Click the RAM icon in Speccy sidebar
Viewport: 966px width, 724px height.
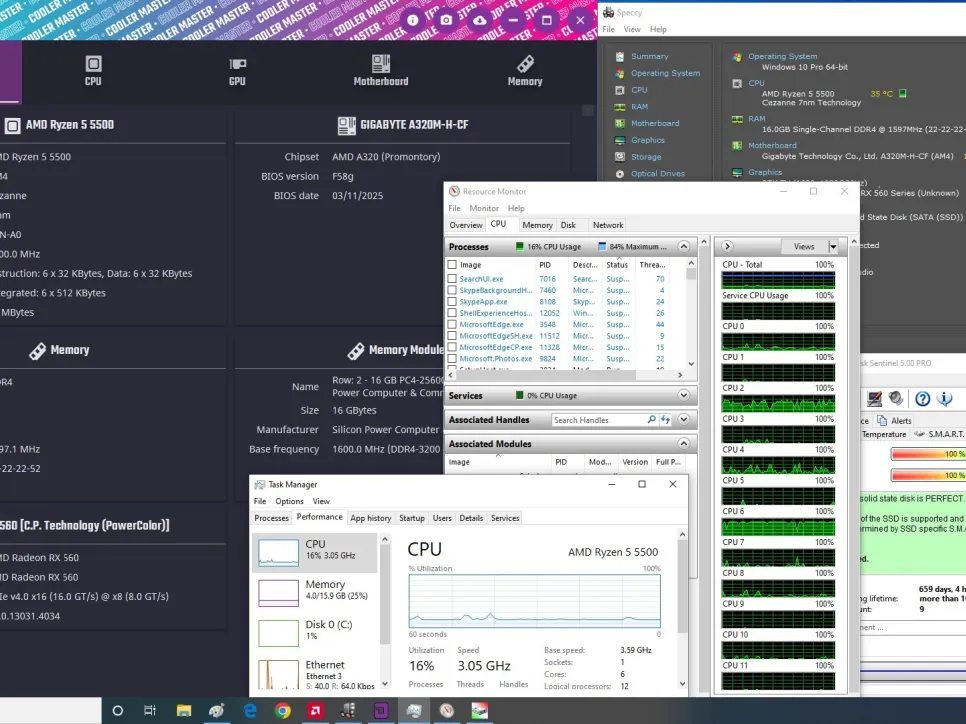[620, 107]
